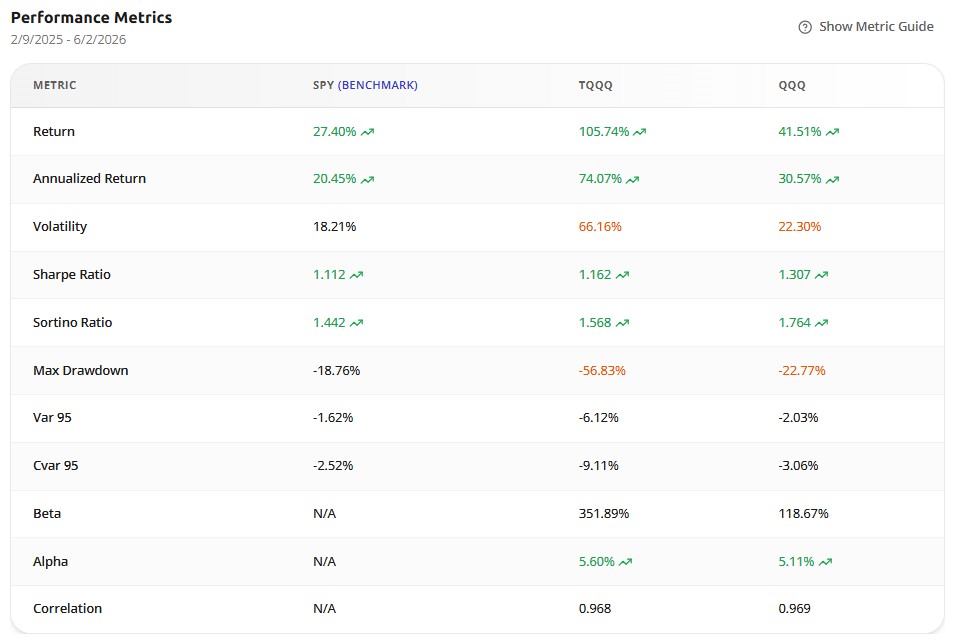Viewport: 955px width, 643px height.
Task: Click TQQQ max drawdown -56.83%
Action: (602, 370)
